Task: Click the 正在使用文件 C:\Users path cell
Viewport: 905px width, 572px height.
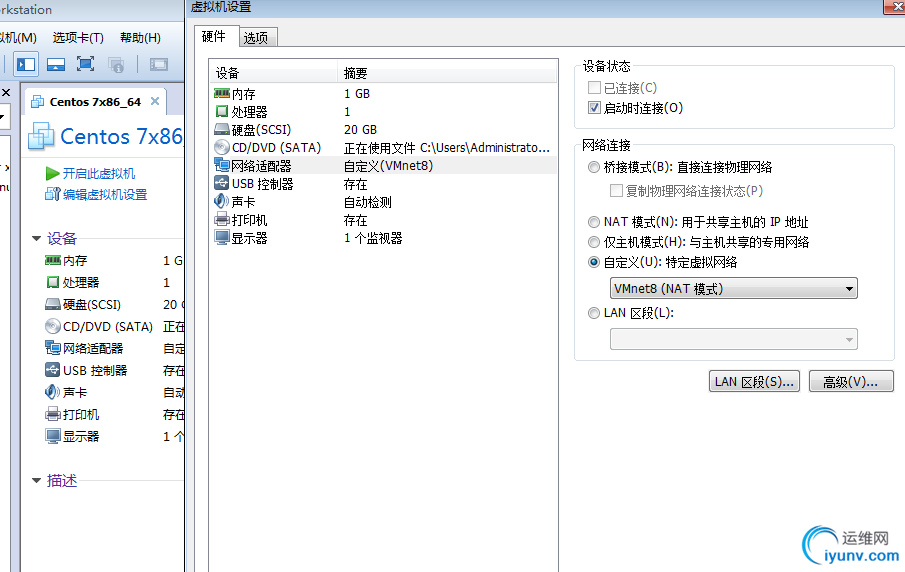Action: click(x=447, y=148)
